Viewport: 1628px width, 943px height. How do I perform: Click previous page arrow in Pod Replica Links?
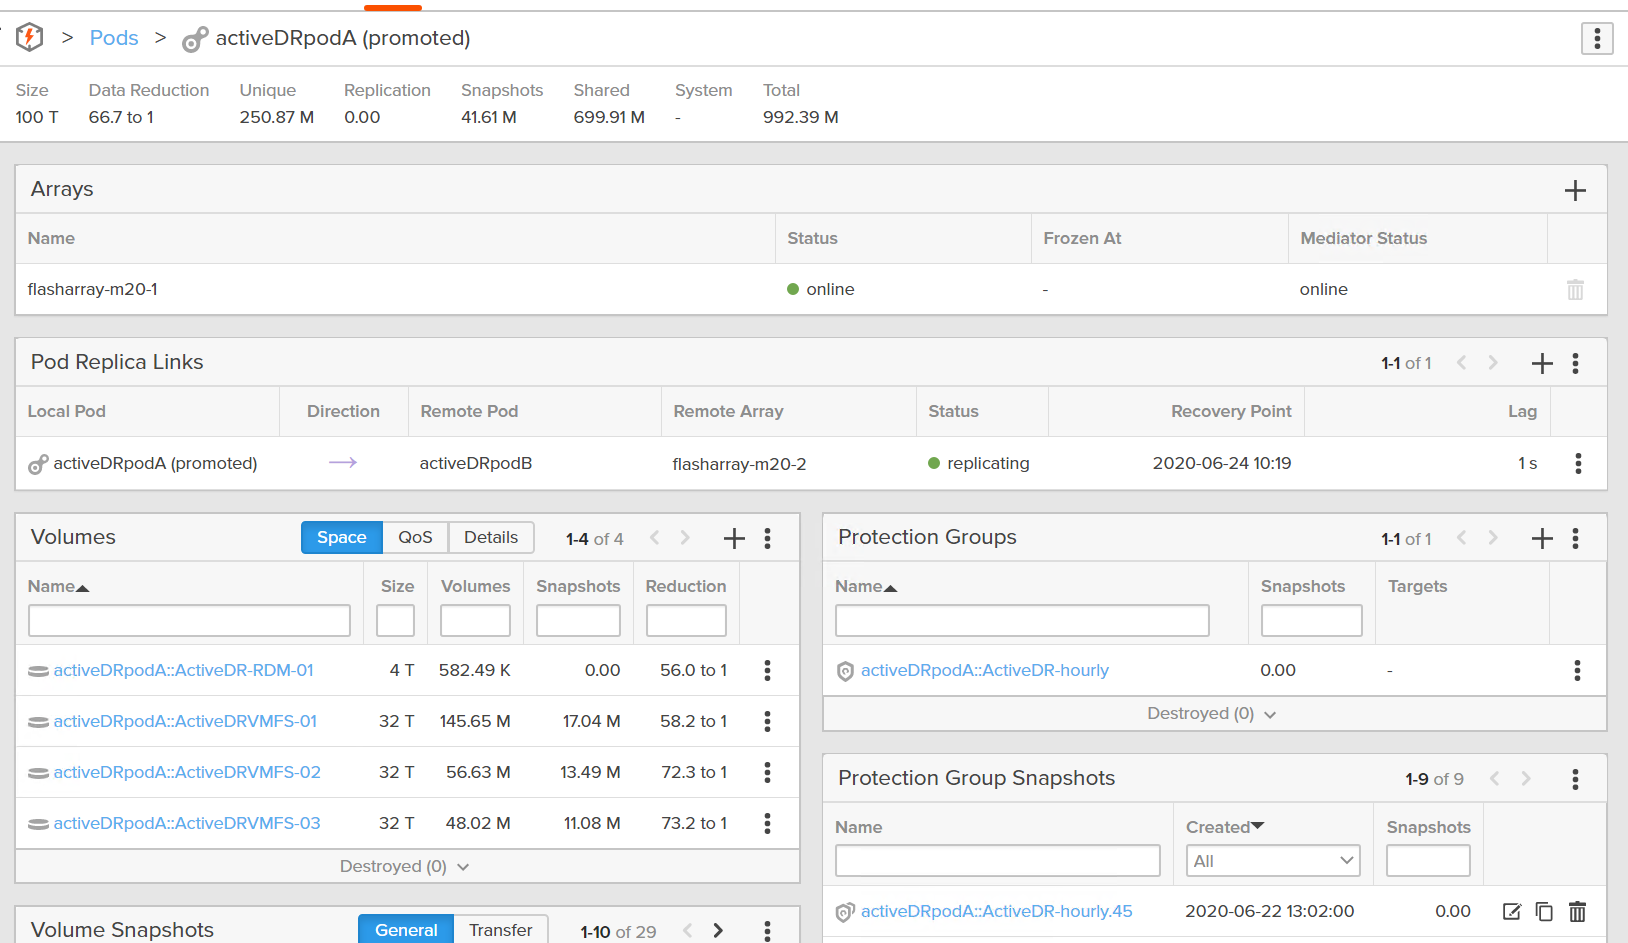[x=1462, y=363]
